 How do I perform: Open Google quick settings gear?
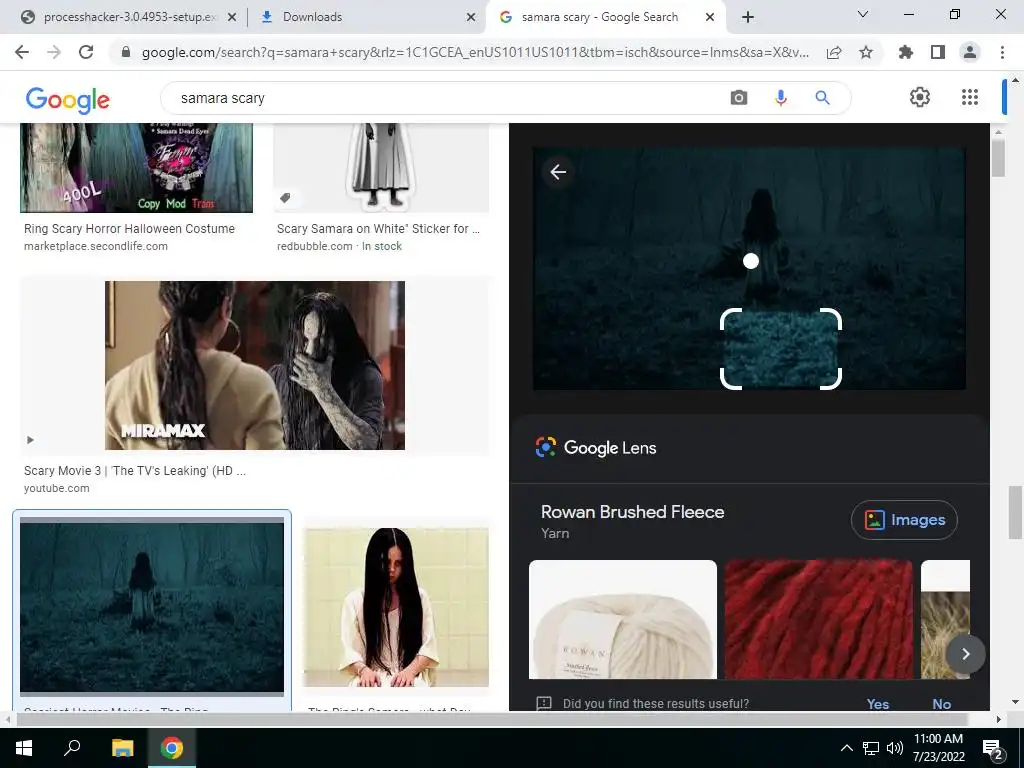920,97
